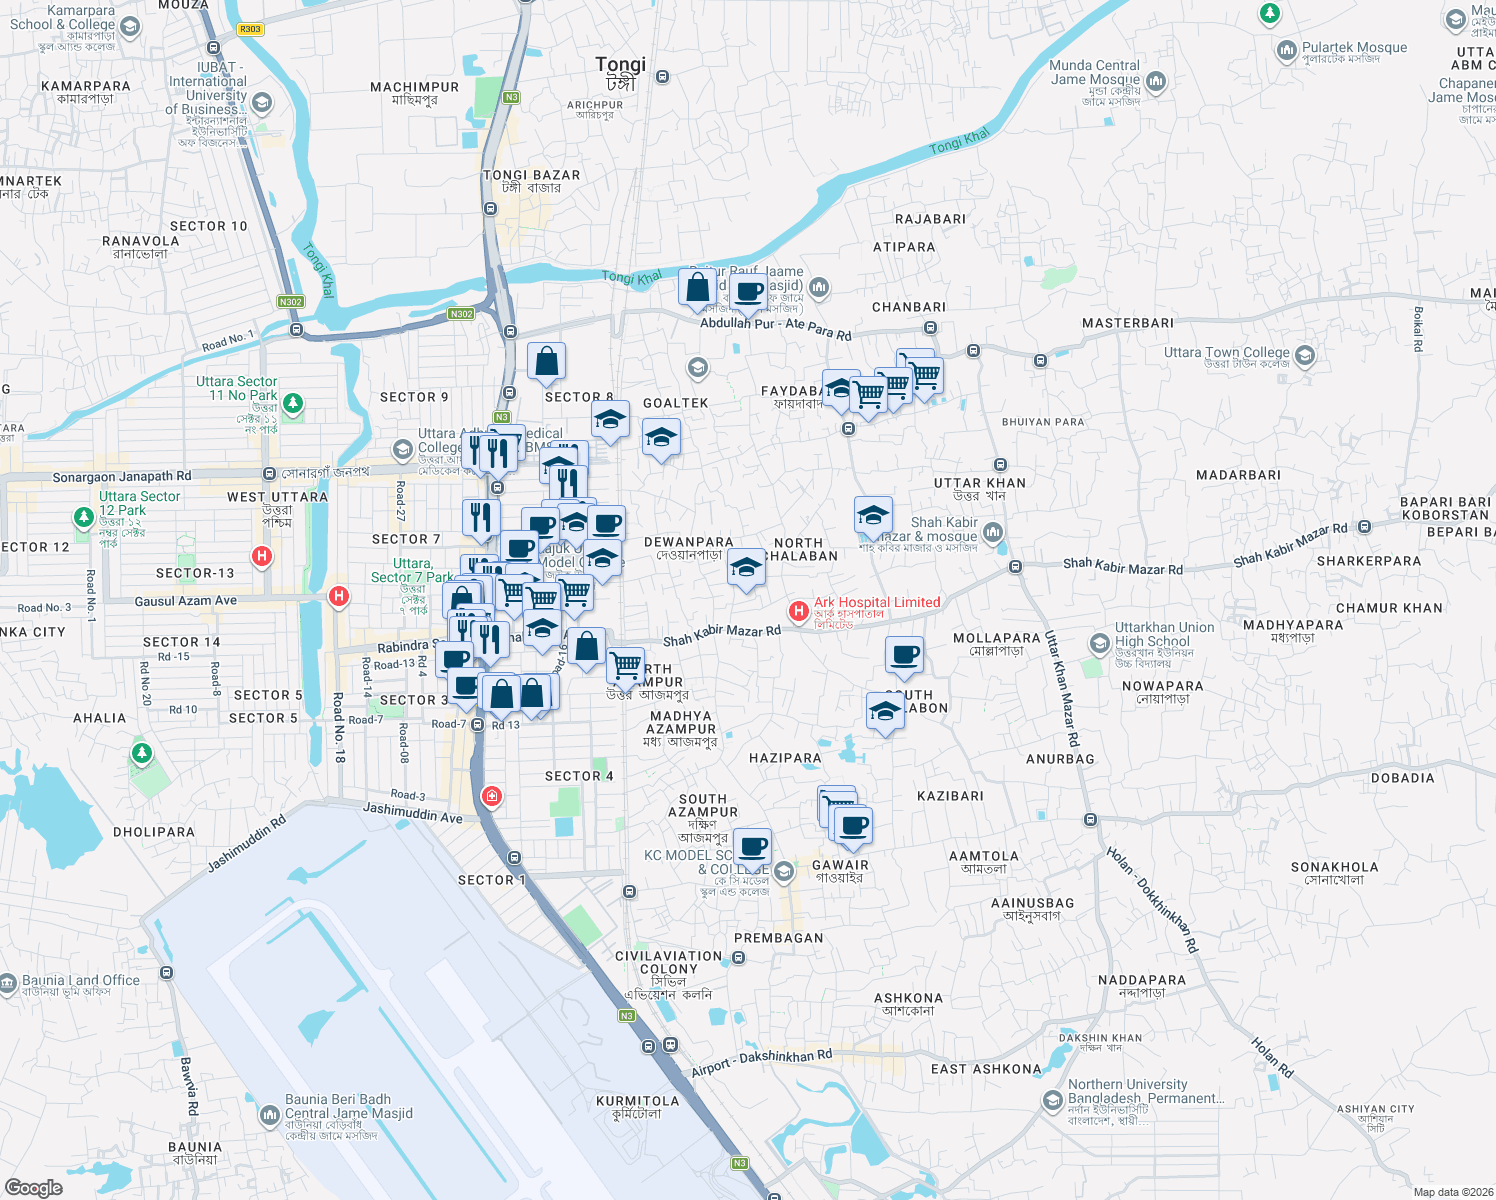The width and height of the screenshot is (1496, 1200).
Task: Select the Sonargaon Janapath Rd label
Action: (x=121, y=477)
